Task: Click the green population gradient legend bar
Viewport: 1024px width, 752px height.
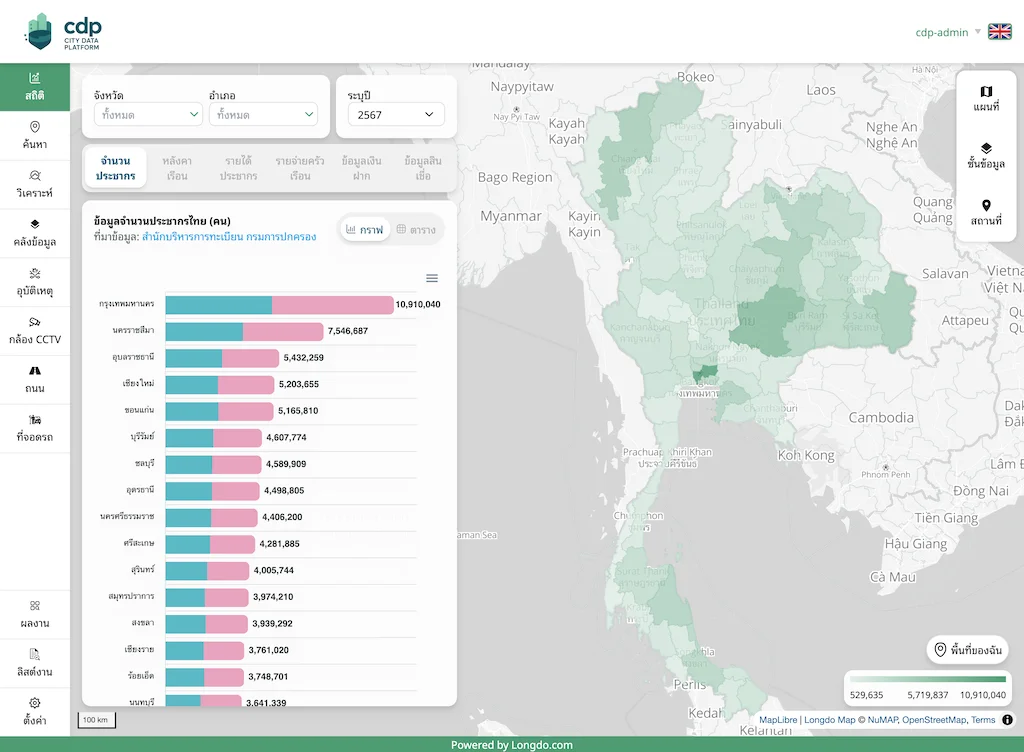Action: click(x=927, y=680)
